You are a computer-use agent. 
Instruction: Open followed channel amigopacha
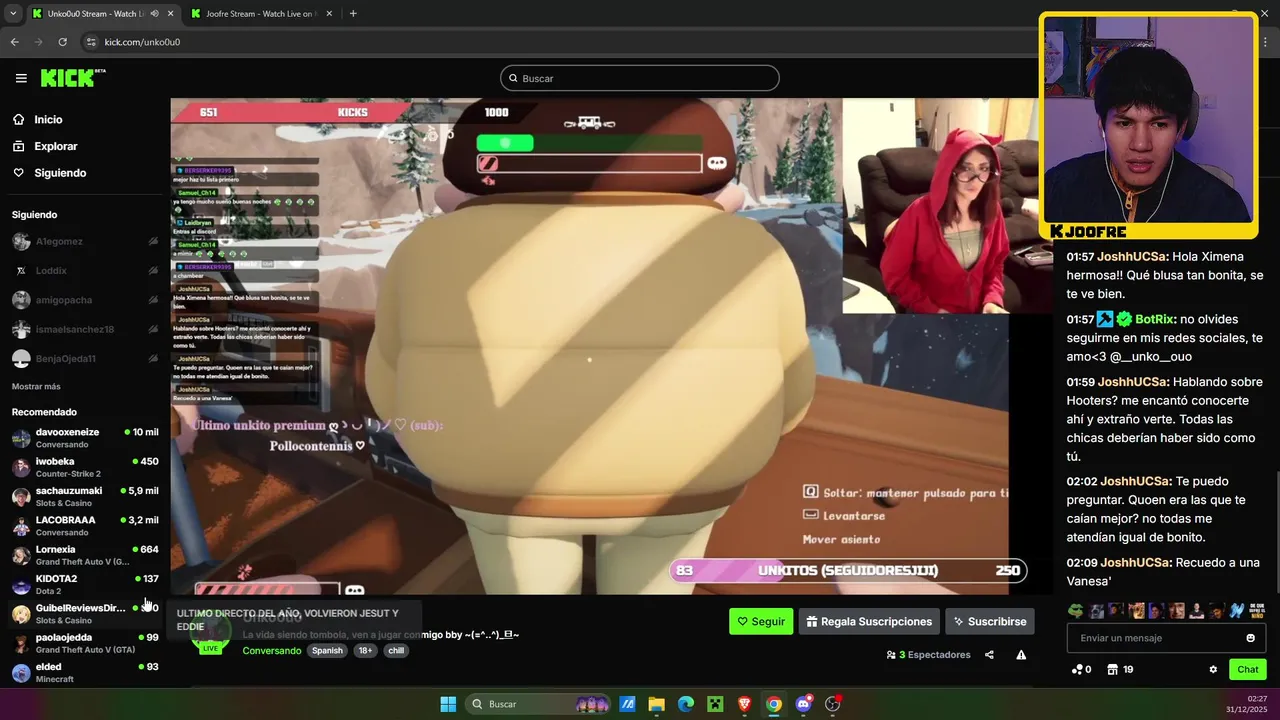point(84,300)
